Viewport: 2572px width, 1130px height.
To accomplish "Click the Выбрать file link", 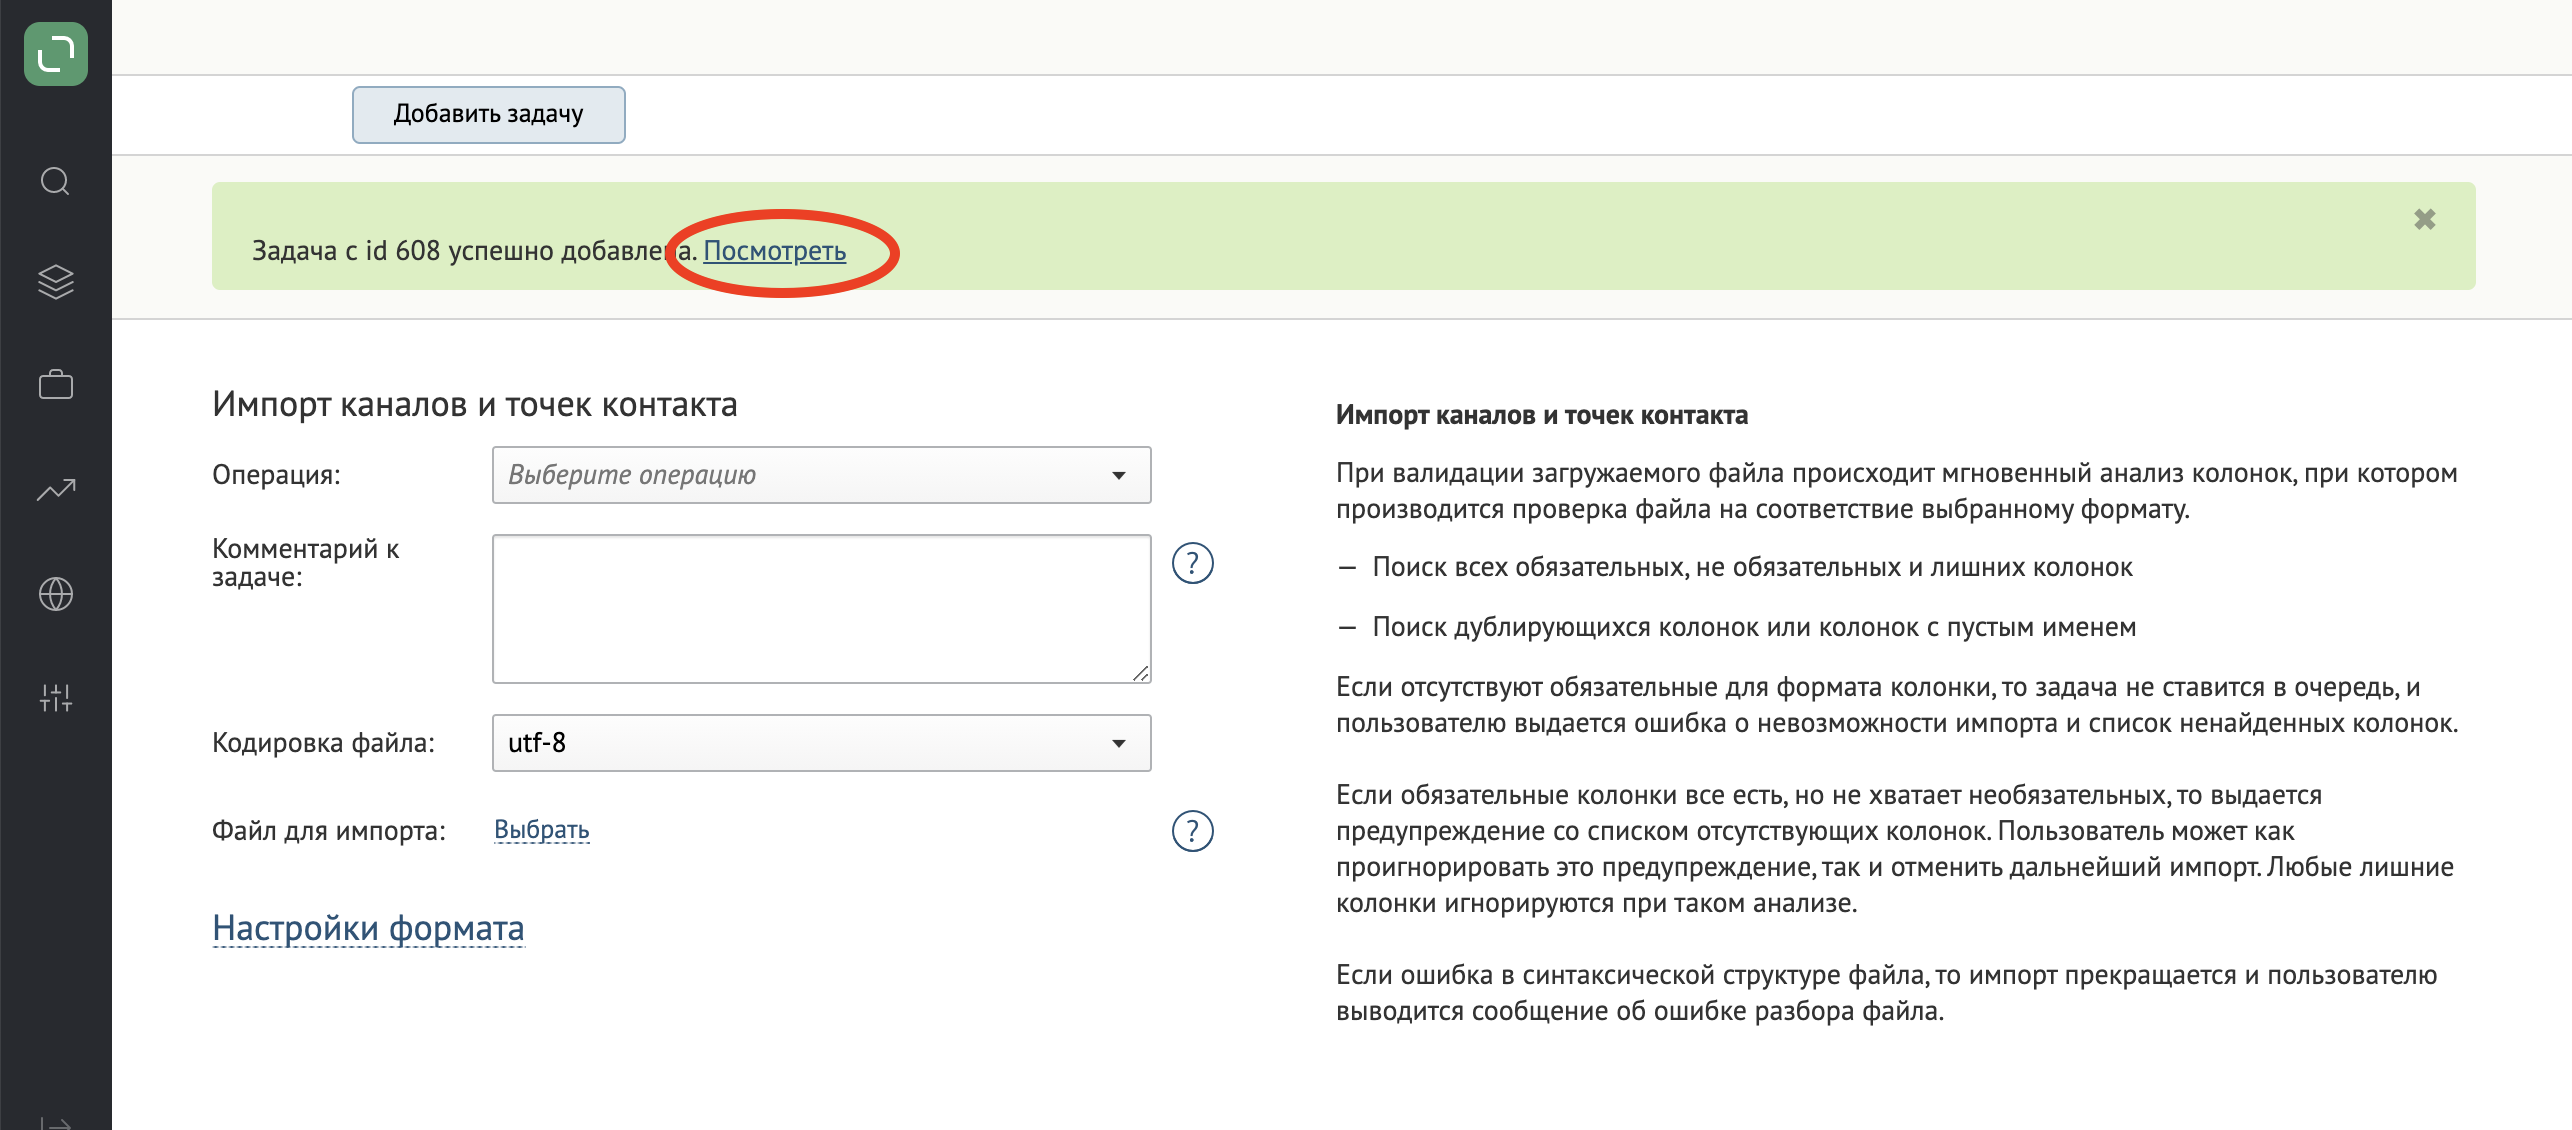I will tap(542, 829).
